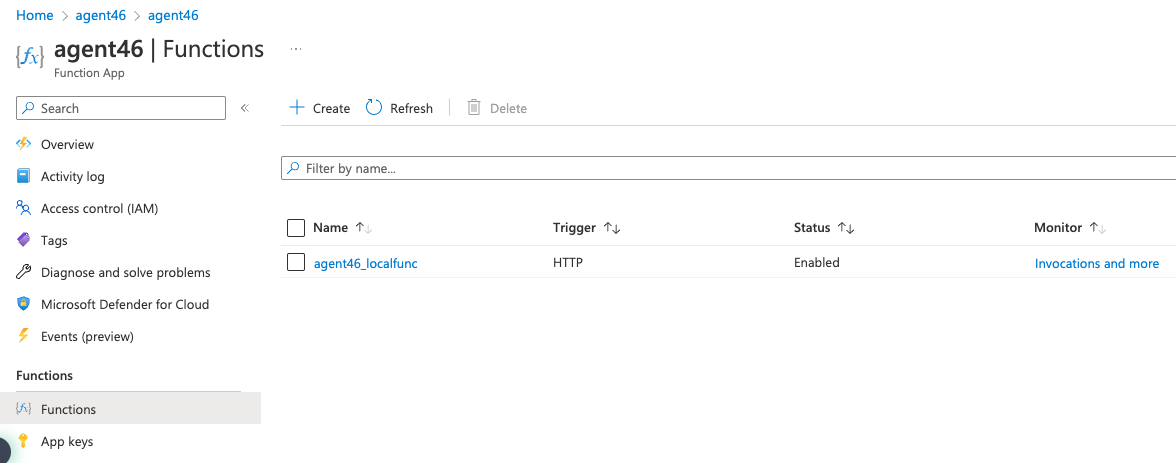Click the Events lightning bolt icon
The width and height of the screenshot is (1176, 463).
click(x=24, y=336)
